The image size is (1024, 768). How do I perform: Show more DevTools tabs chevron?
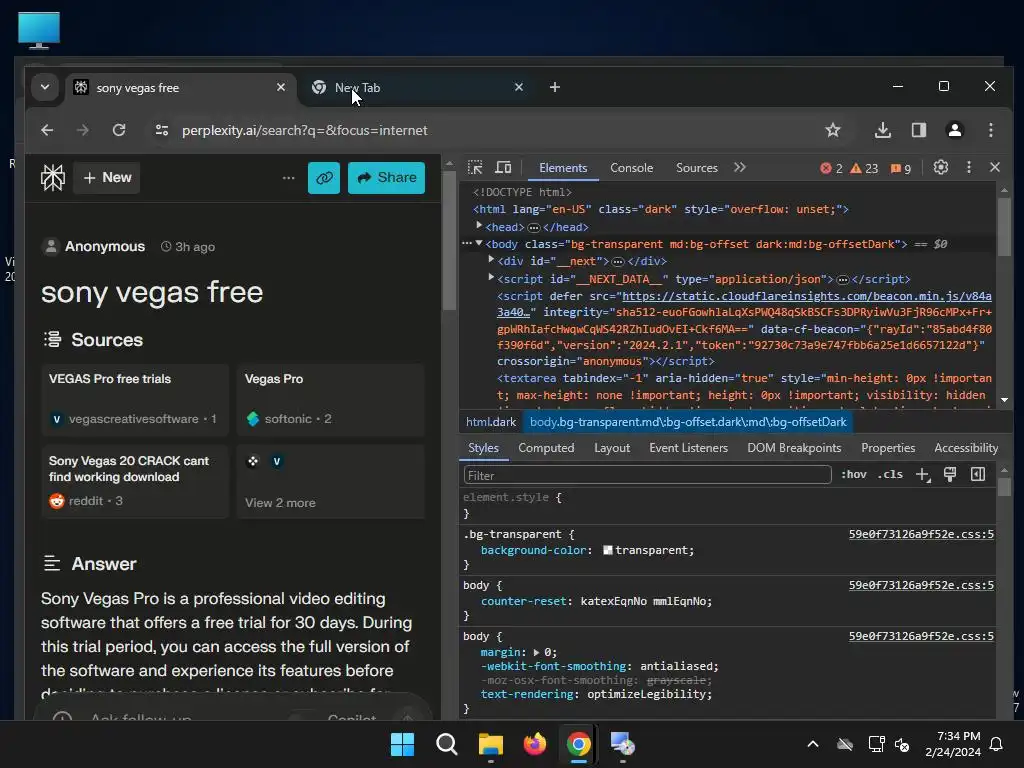[739, 168]
